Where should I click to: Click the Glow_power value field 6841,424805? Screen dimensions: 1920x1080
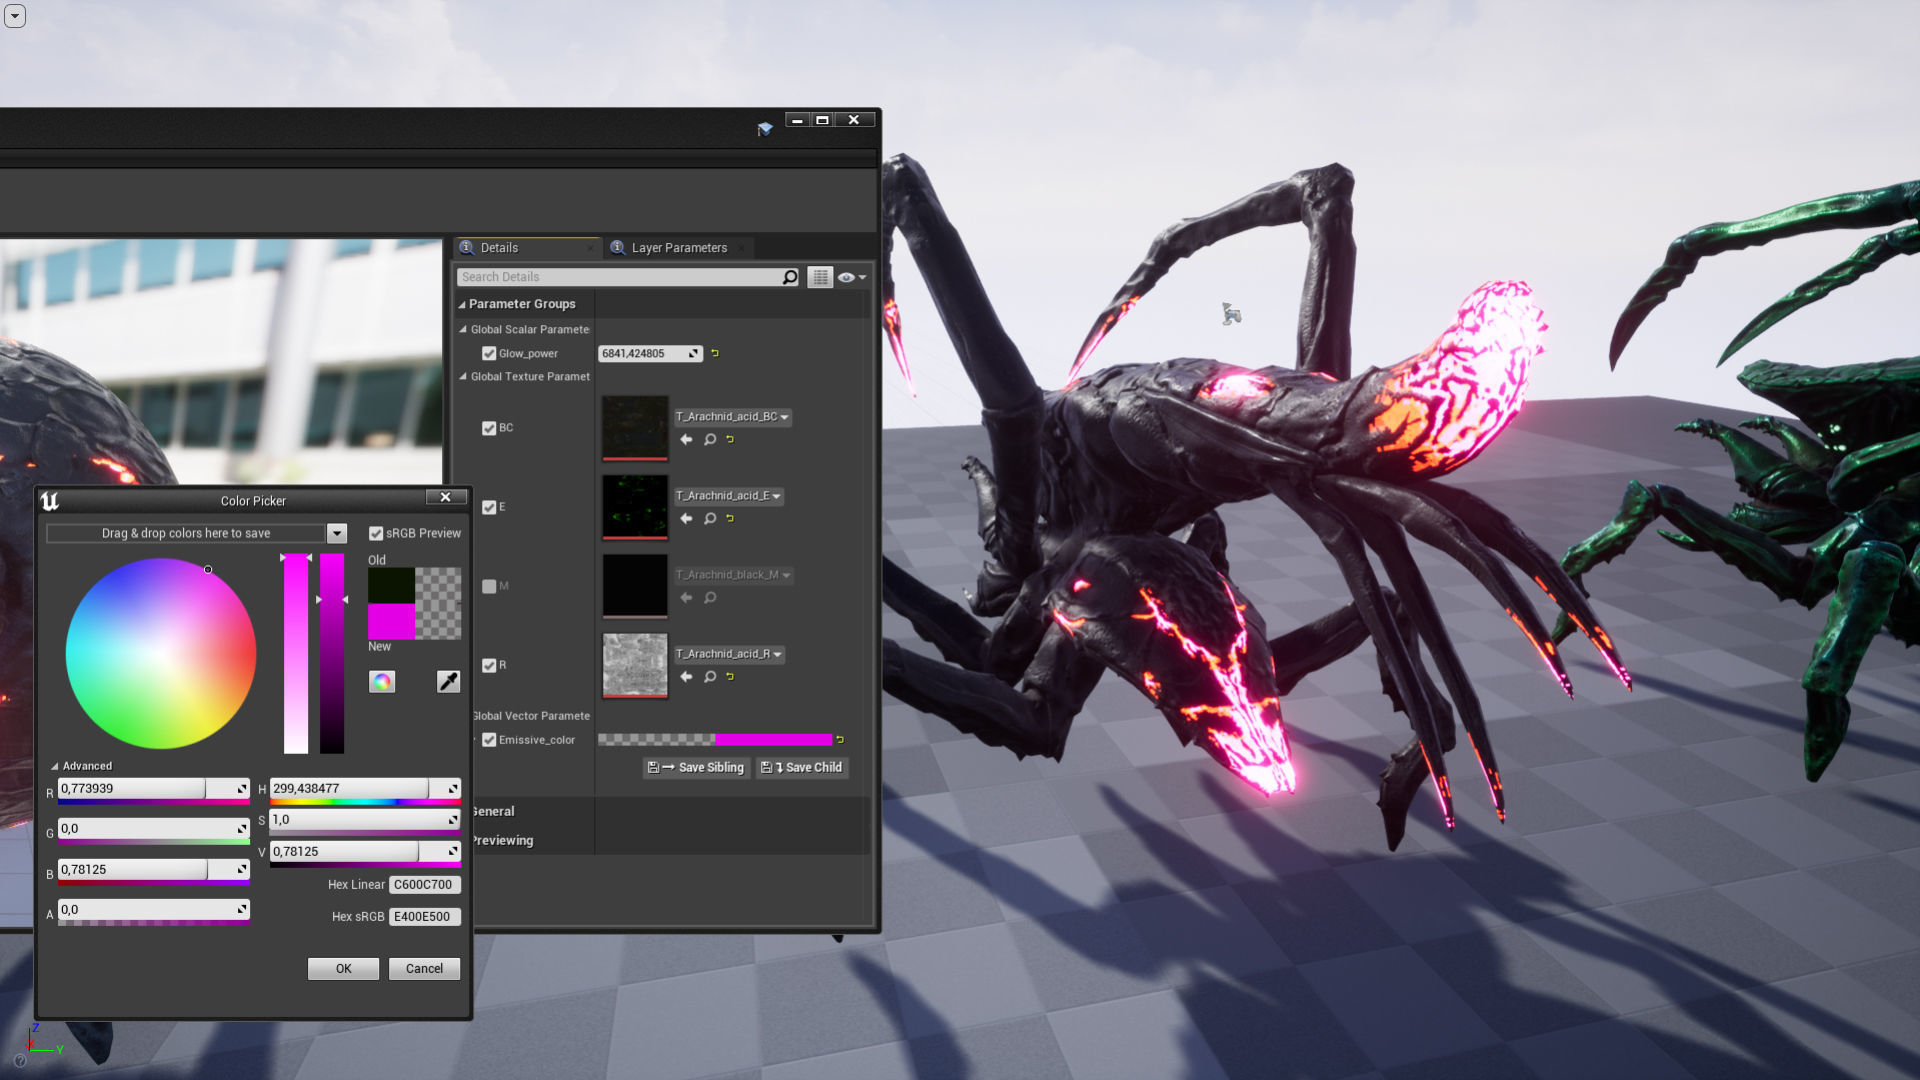(650, 353)
